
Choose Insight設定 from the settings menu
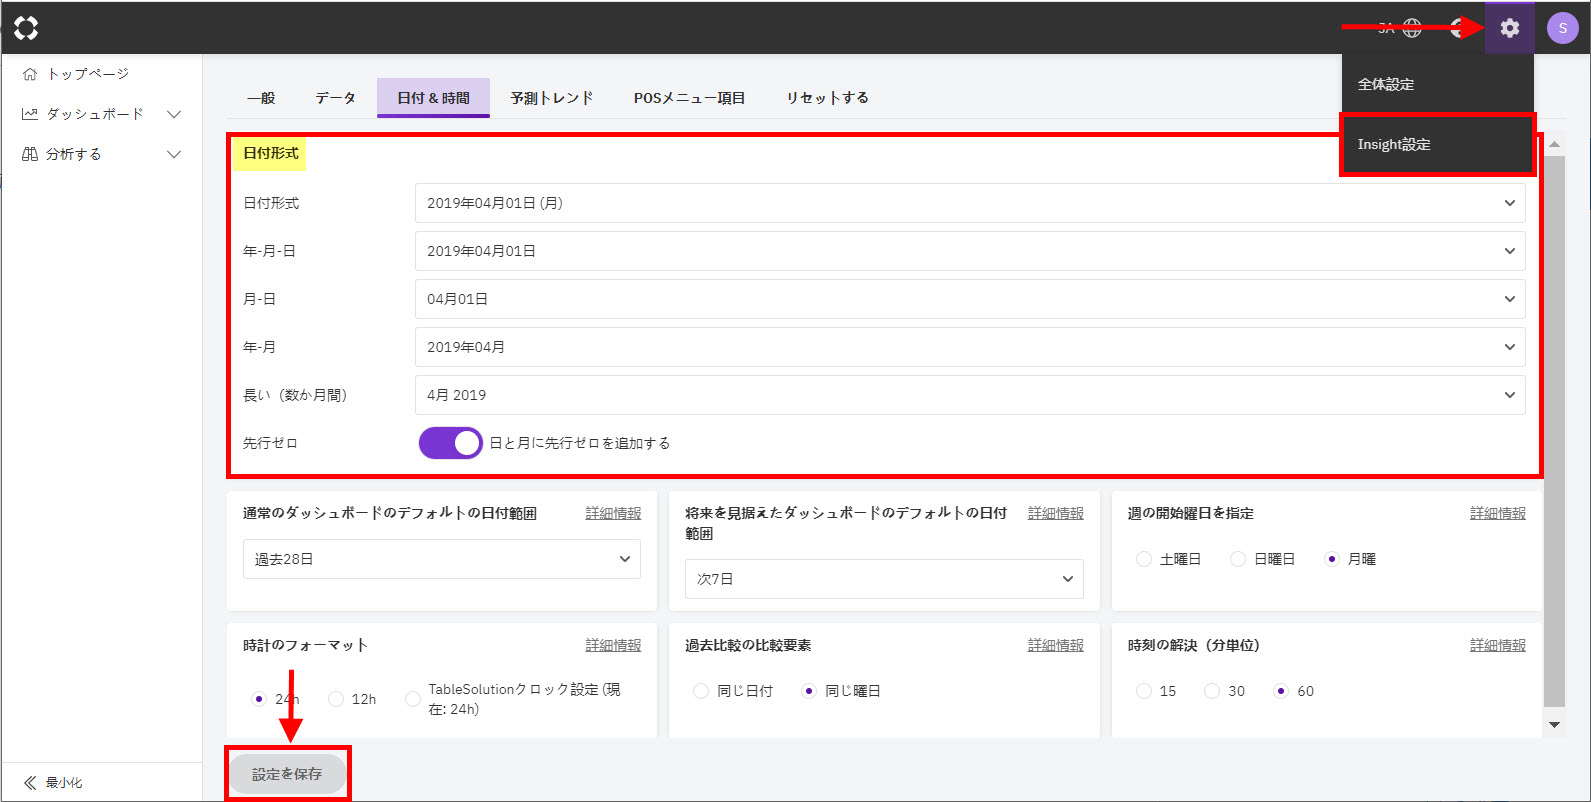coord(1437,144)
